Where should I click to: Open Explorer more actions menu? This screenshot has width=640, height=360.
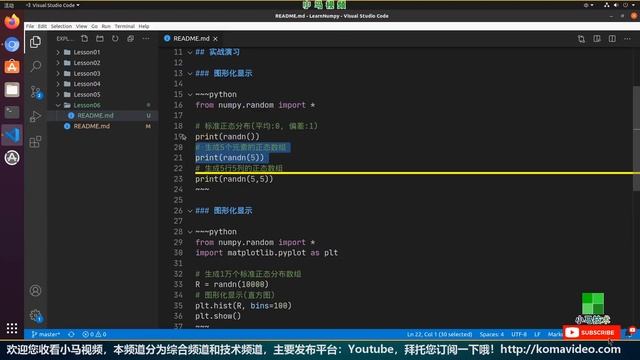[146, 38]
